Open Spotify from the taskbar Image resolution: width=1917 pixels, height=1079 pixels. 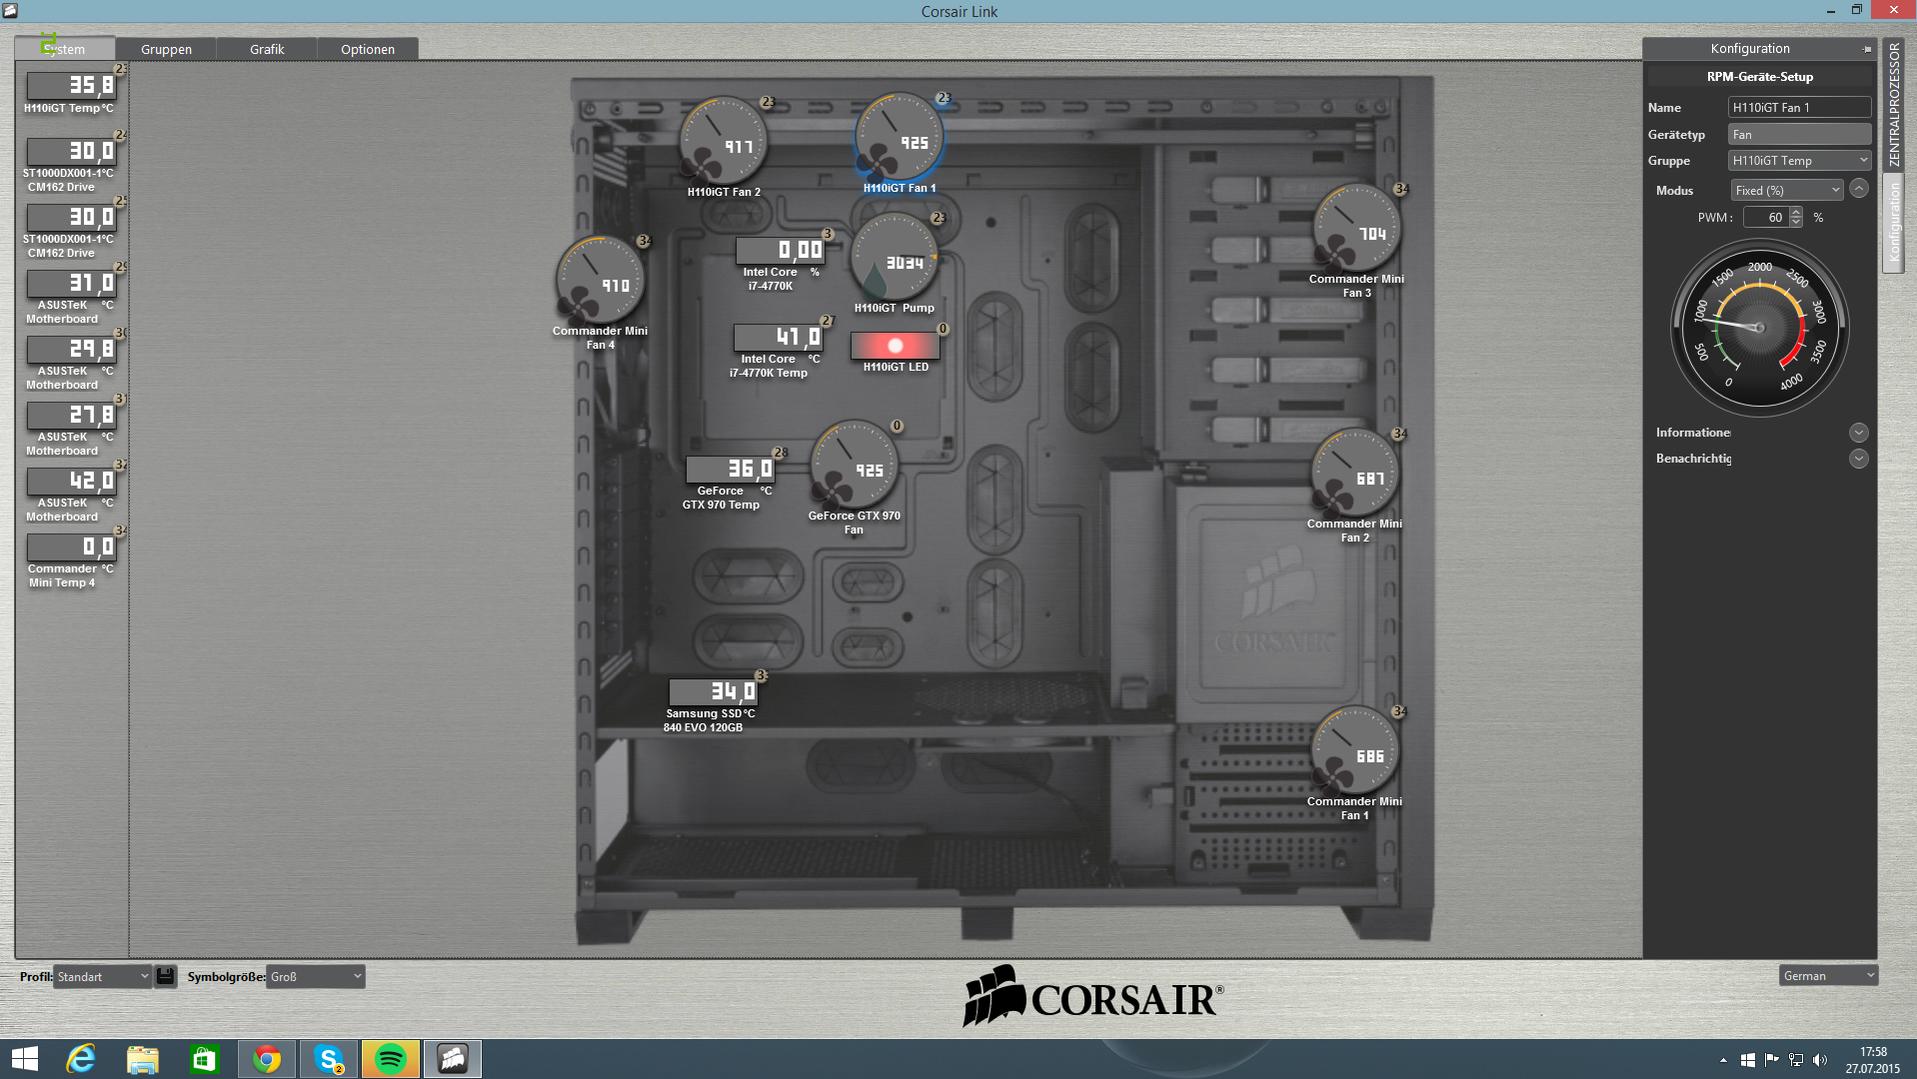click(x=390, y=1059)
